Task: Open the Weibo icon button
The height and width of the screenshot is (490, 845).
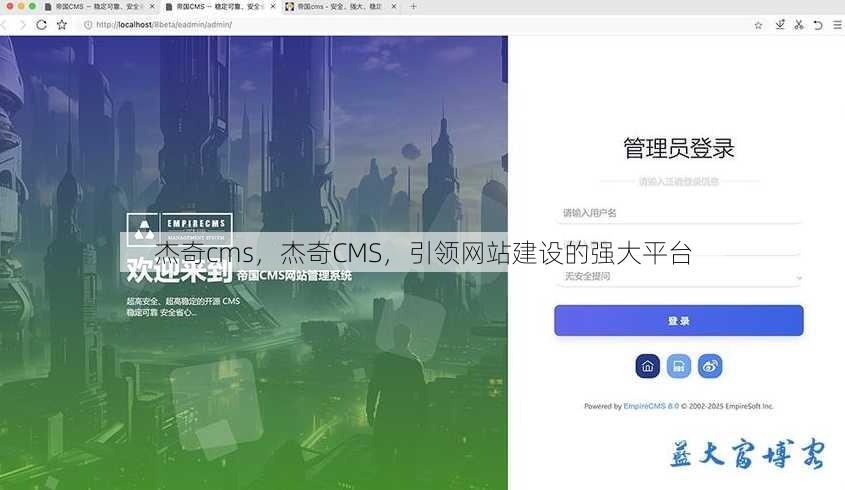Action: pyautogui.click(x=710, y=367)
